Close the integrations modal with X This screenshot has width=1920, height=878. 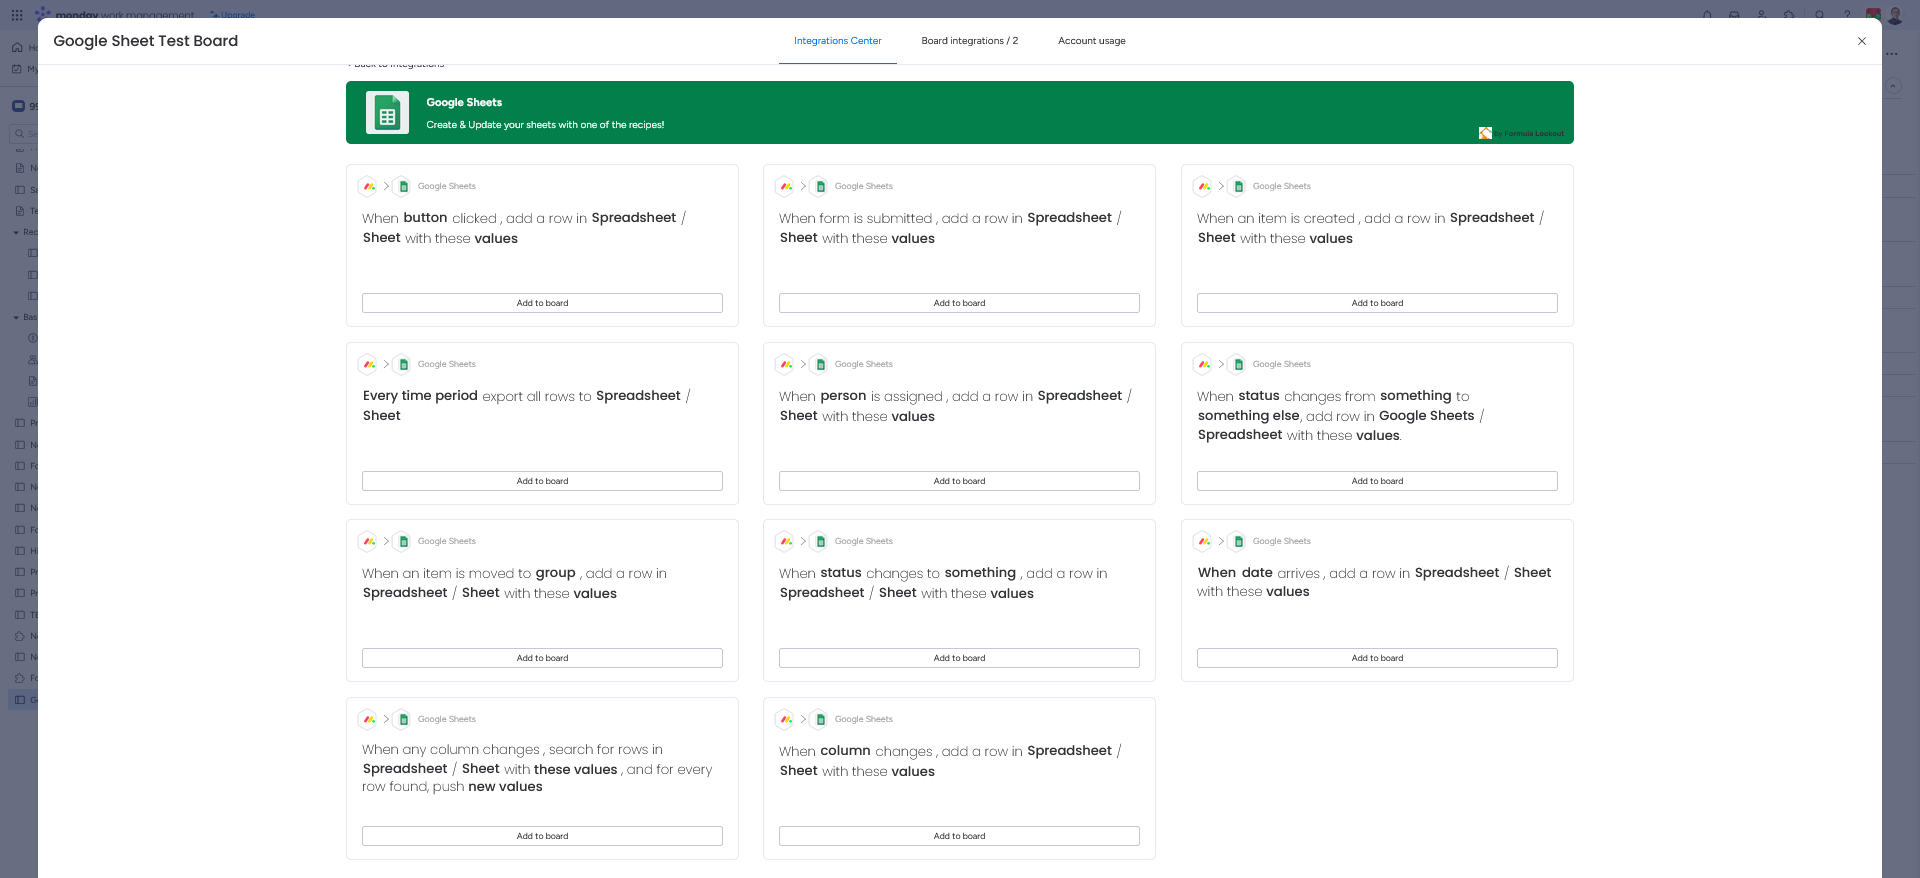click(1861, 41)
